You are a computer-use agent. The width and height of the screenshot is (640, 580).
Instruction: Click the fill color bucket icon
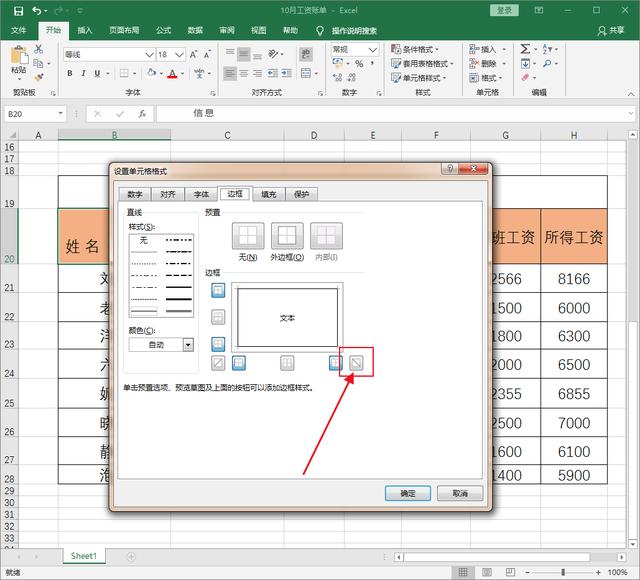pyautogui.click(x=152, y=73)
